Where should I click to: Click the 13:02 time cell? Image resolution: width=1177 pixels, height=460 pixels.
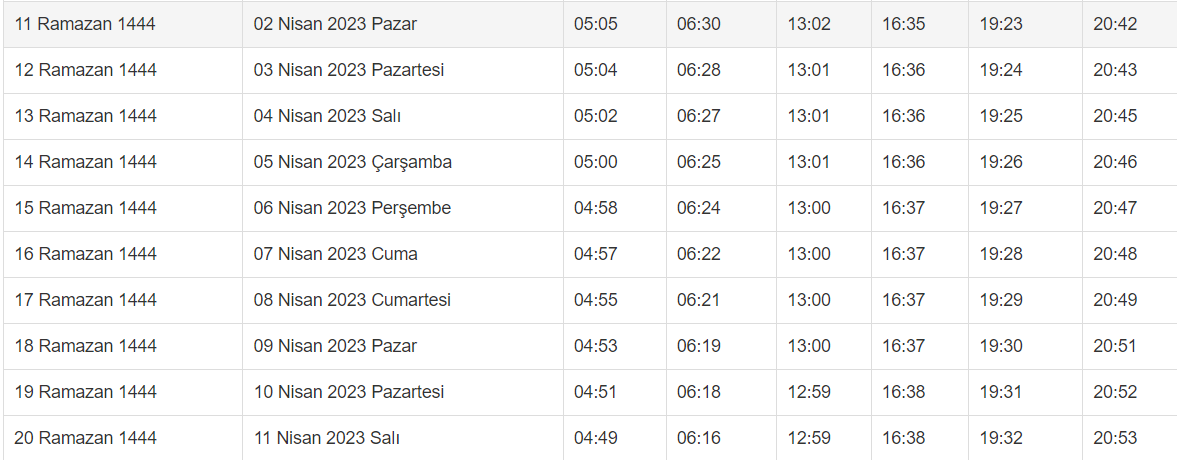click(809, 24)
